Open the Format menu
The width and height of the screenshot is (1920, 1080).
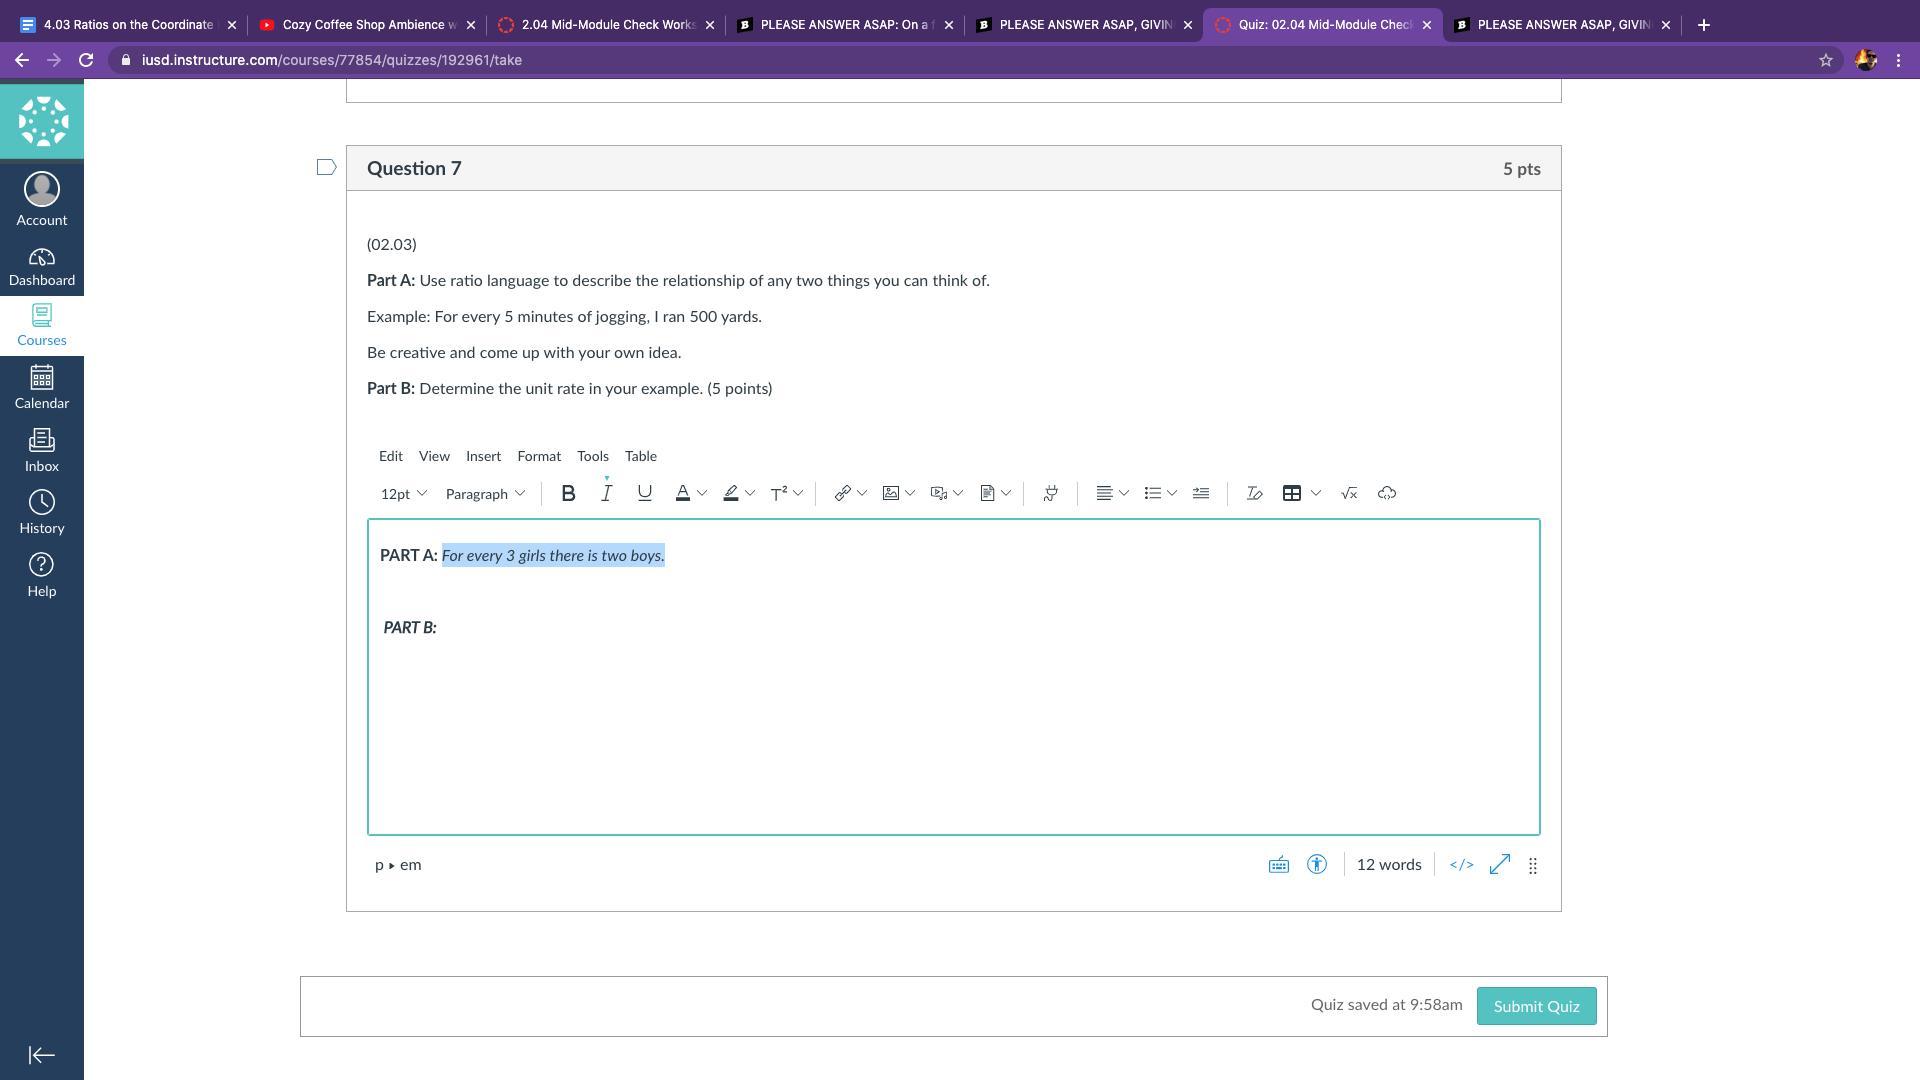pos(538,456)
